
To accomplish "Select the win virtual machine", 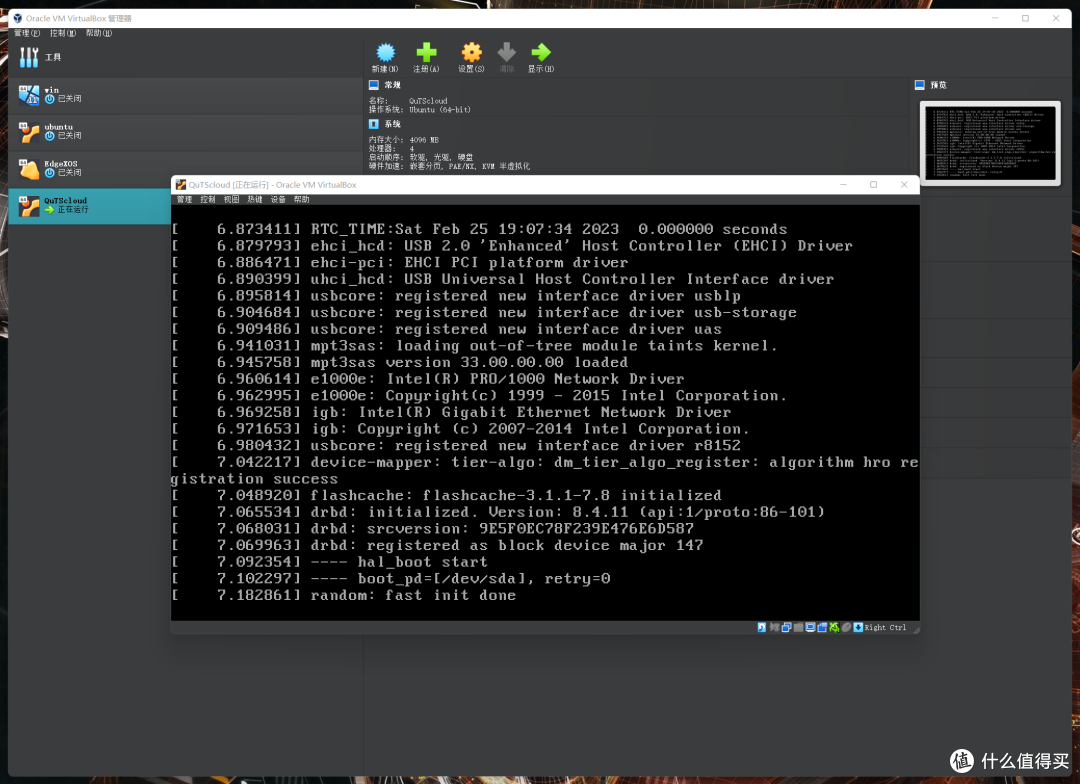I will tap(186, 94).
